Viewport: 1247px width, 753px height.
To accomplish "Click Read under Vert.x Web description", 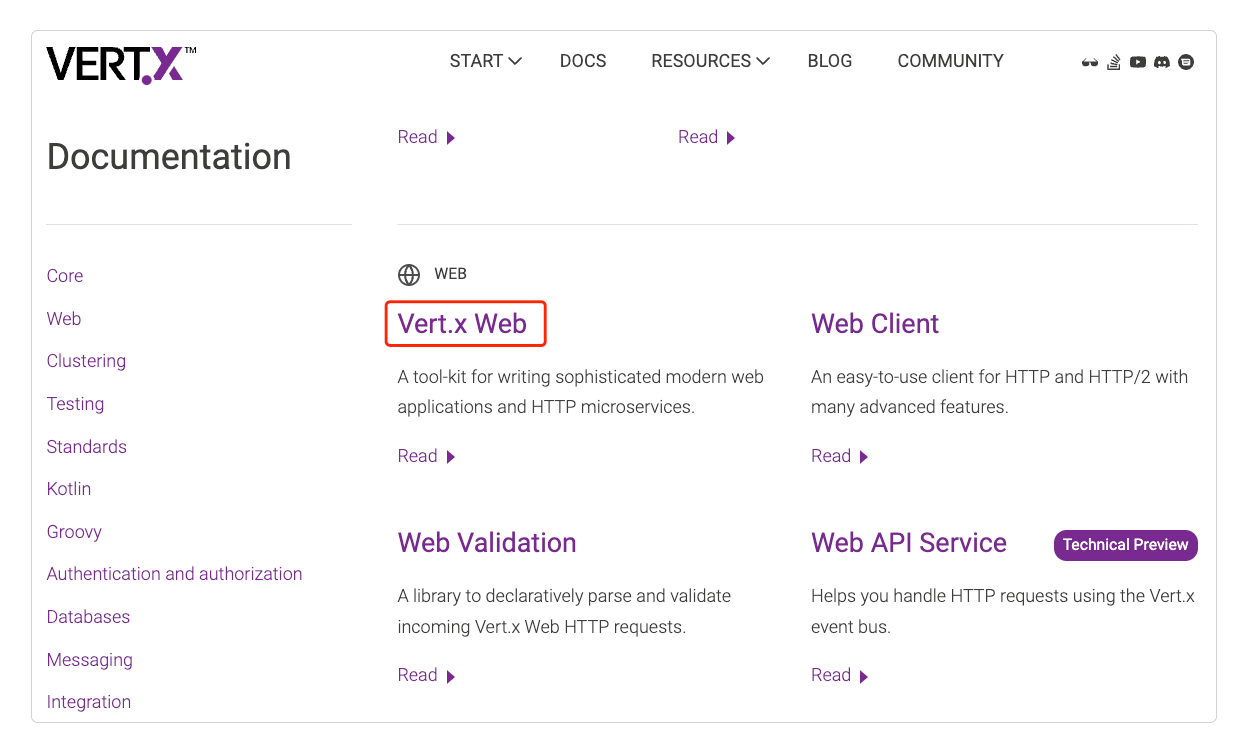I will (426, 456).
